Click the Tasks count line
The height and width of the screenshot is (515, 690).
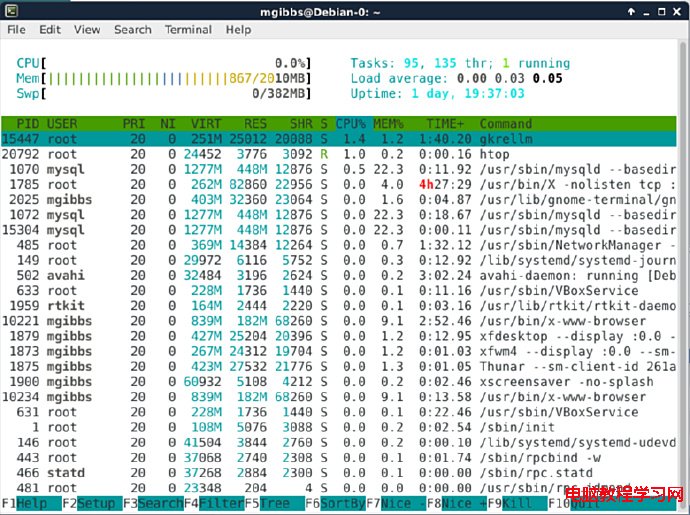(x=460, y=63)
